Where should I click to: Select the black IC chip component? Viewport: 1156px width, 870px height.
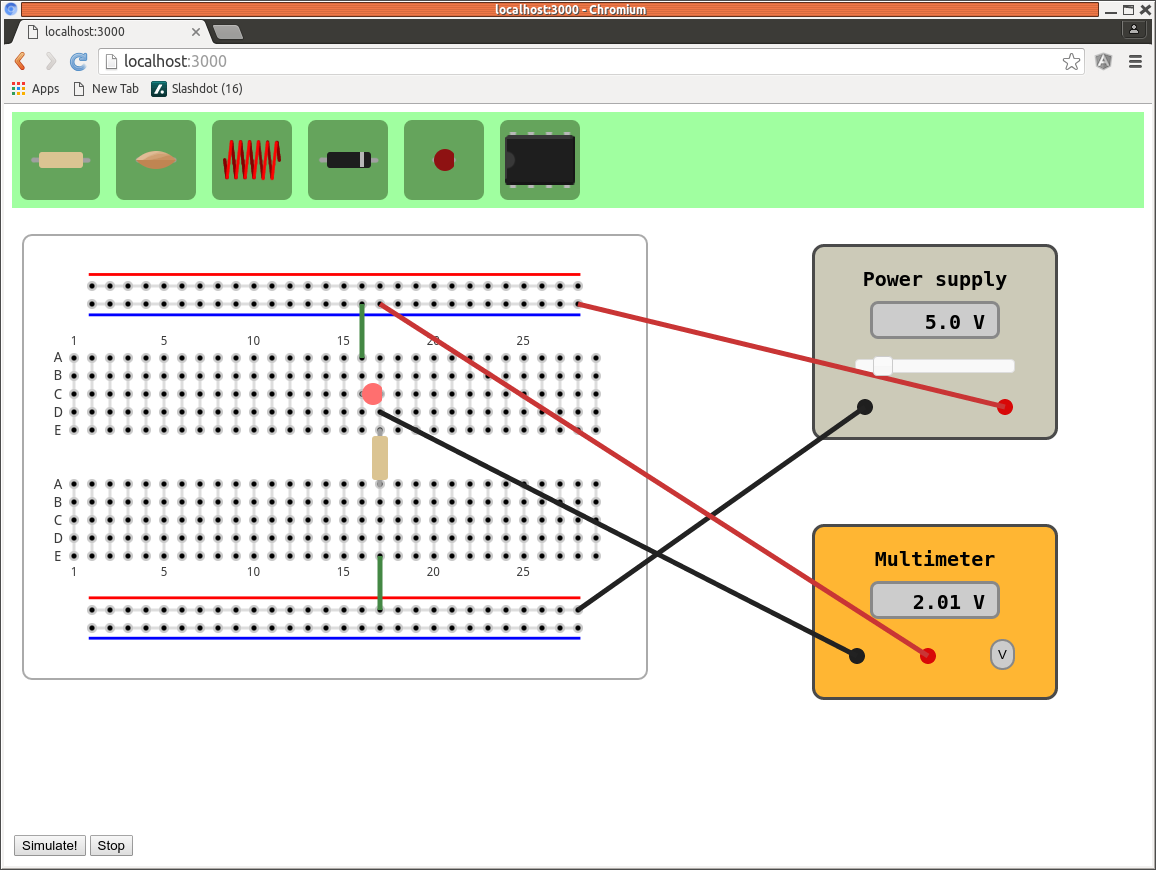[x=540, y=160]
